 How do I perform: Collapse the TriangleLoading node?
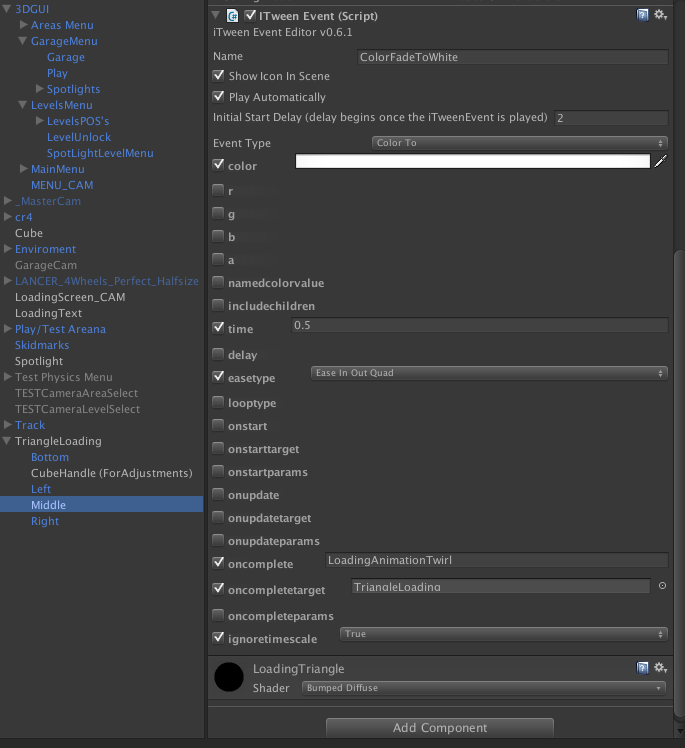(7, 441)
